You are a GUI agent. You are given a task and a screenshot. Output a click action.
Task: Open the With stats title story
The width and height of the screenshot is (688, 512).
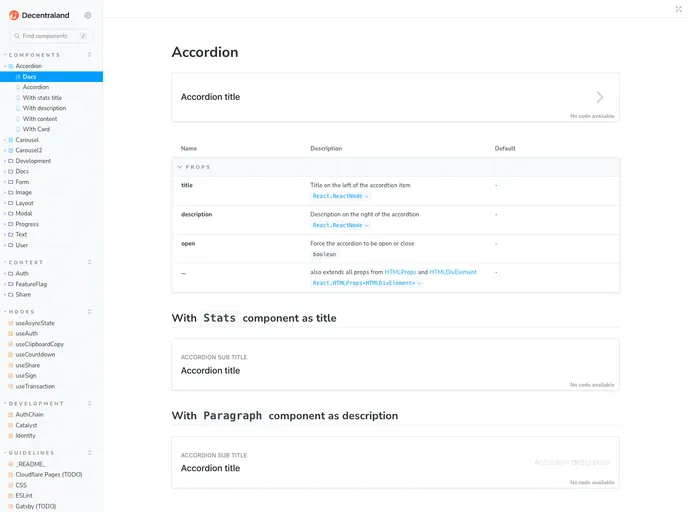42,98
